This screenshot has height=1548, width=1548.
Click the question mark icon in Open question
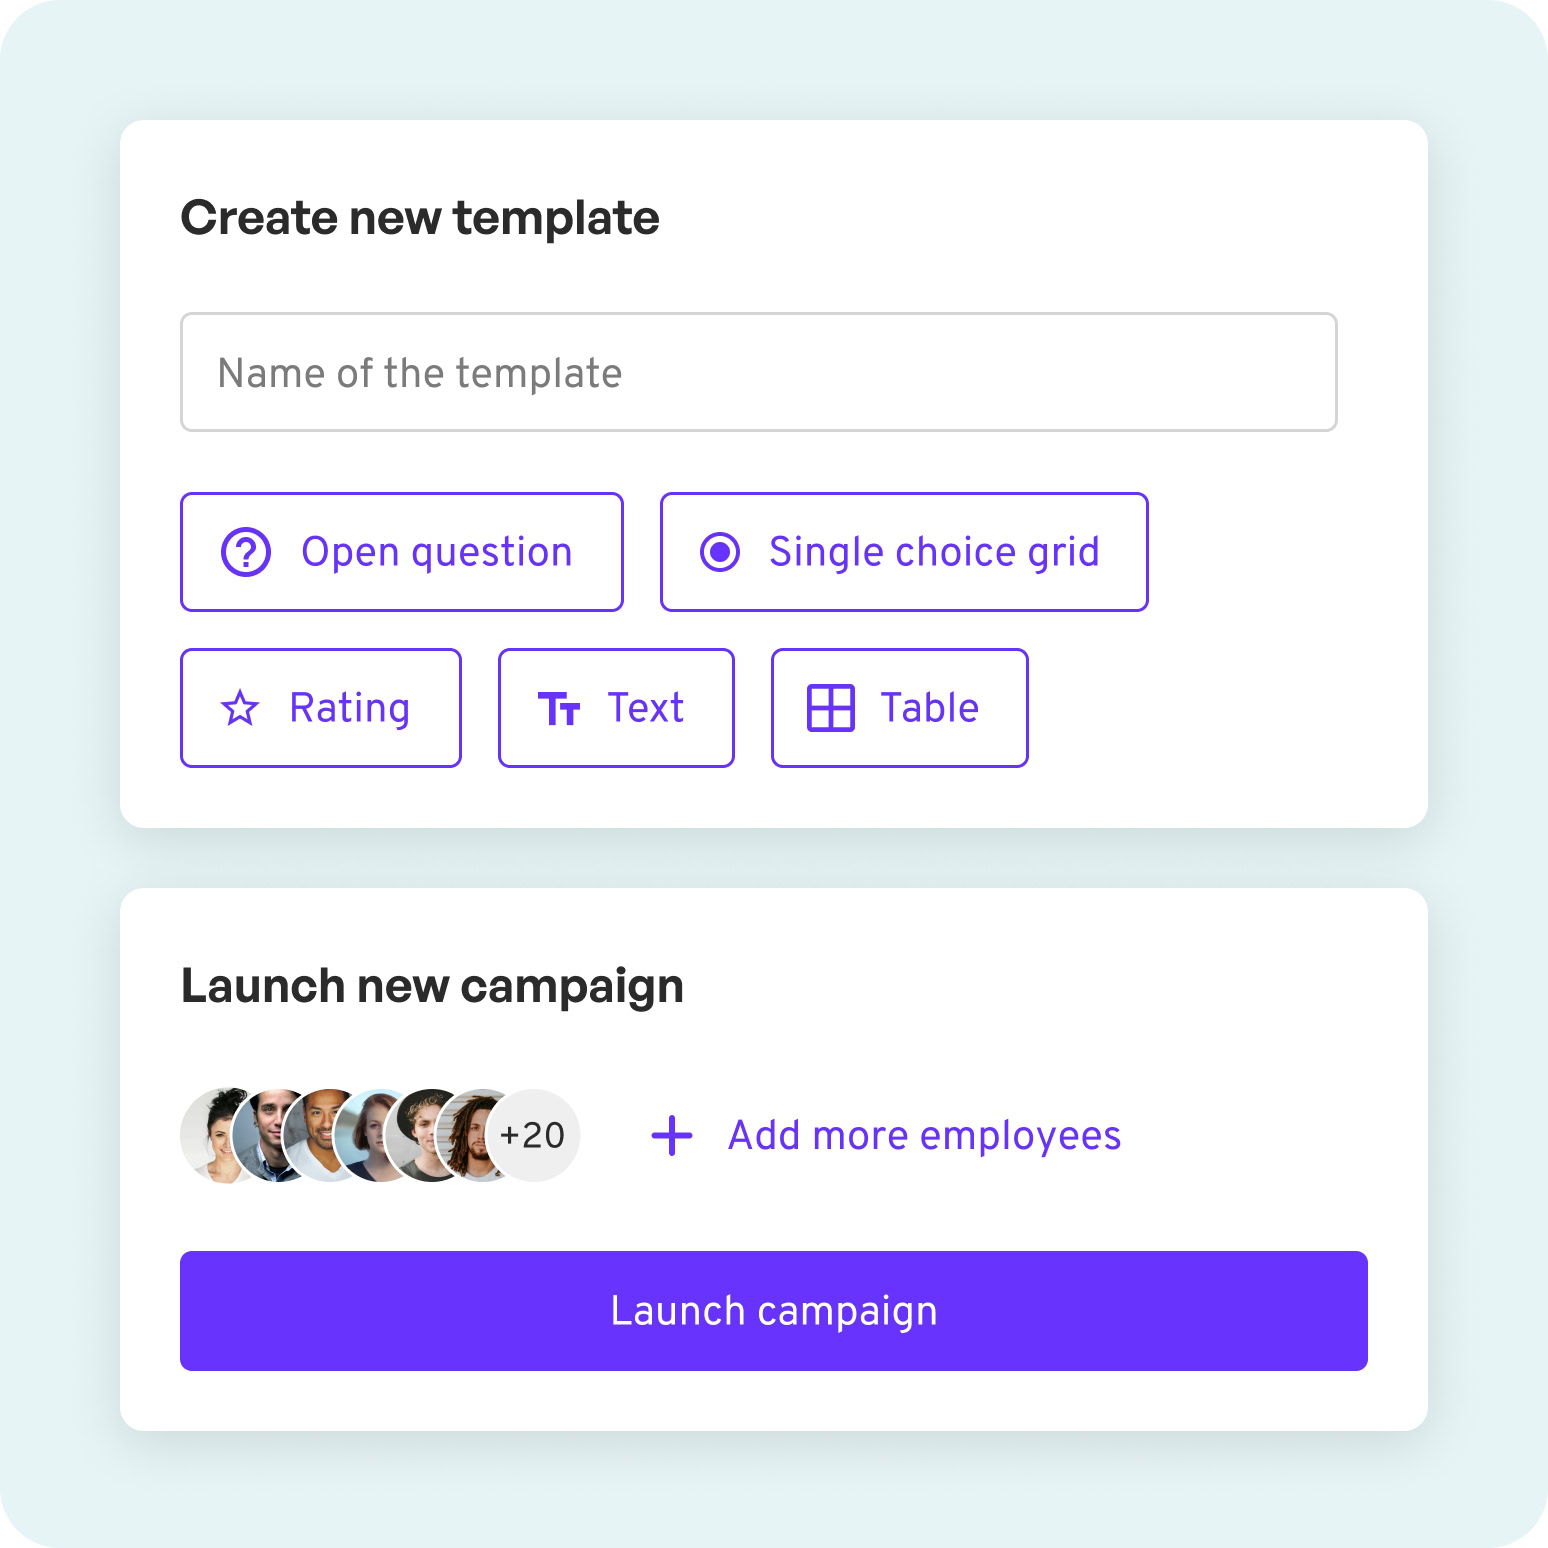pyautogui.click(x=245, y=552)
